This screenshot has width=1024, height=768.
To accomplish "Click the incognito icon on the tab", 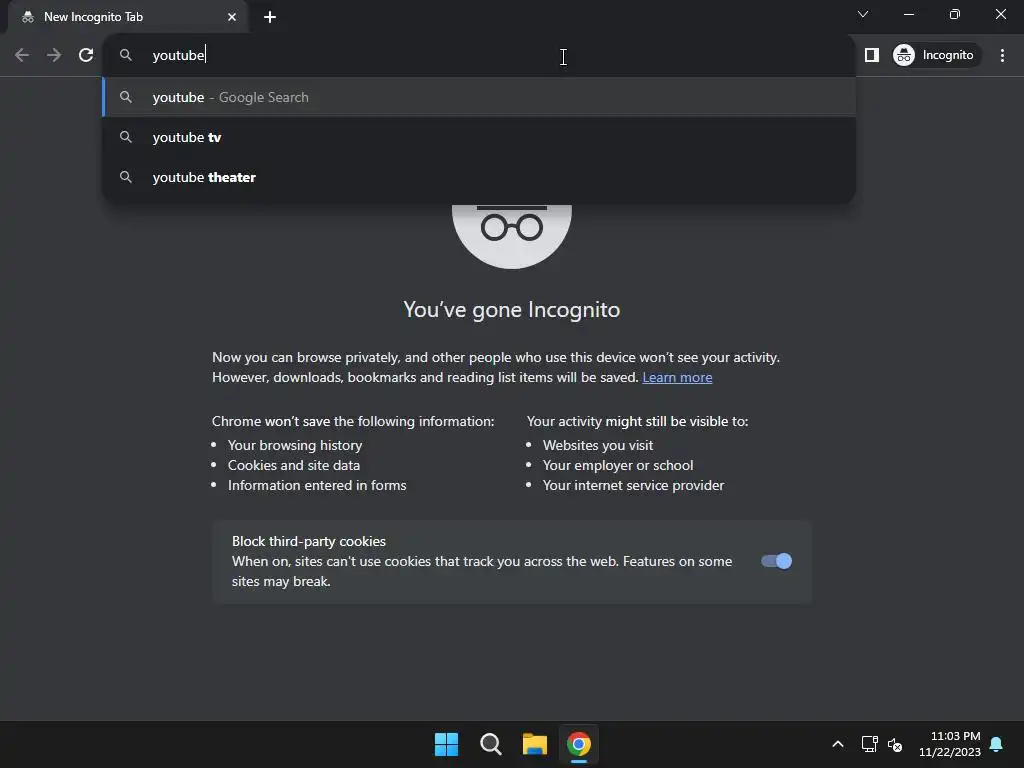I will coord(27,17).
